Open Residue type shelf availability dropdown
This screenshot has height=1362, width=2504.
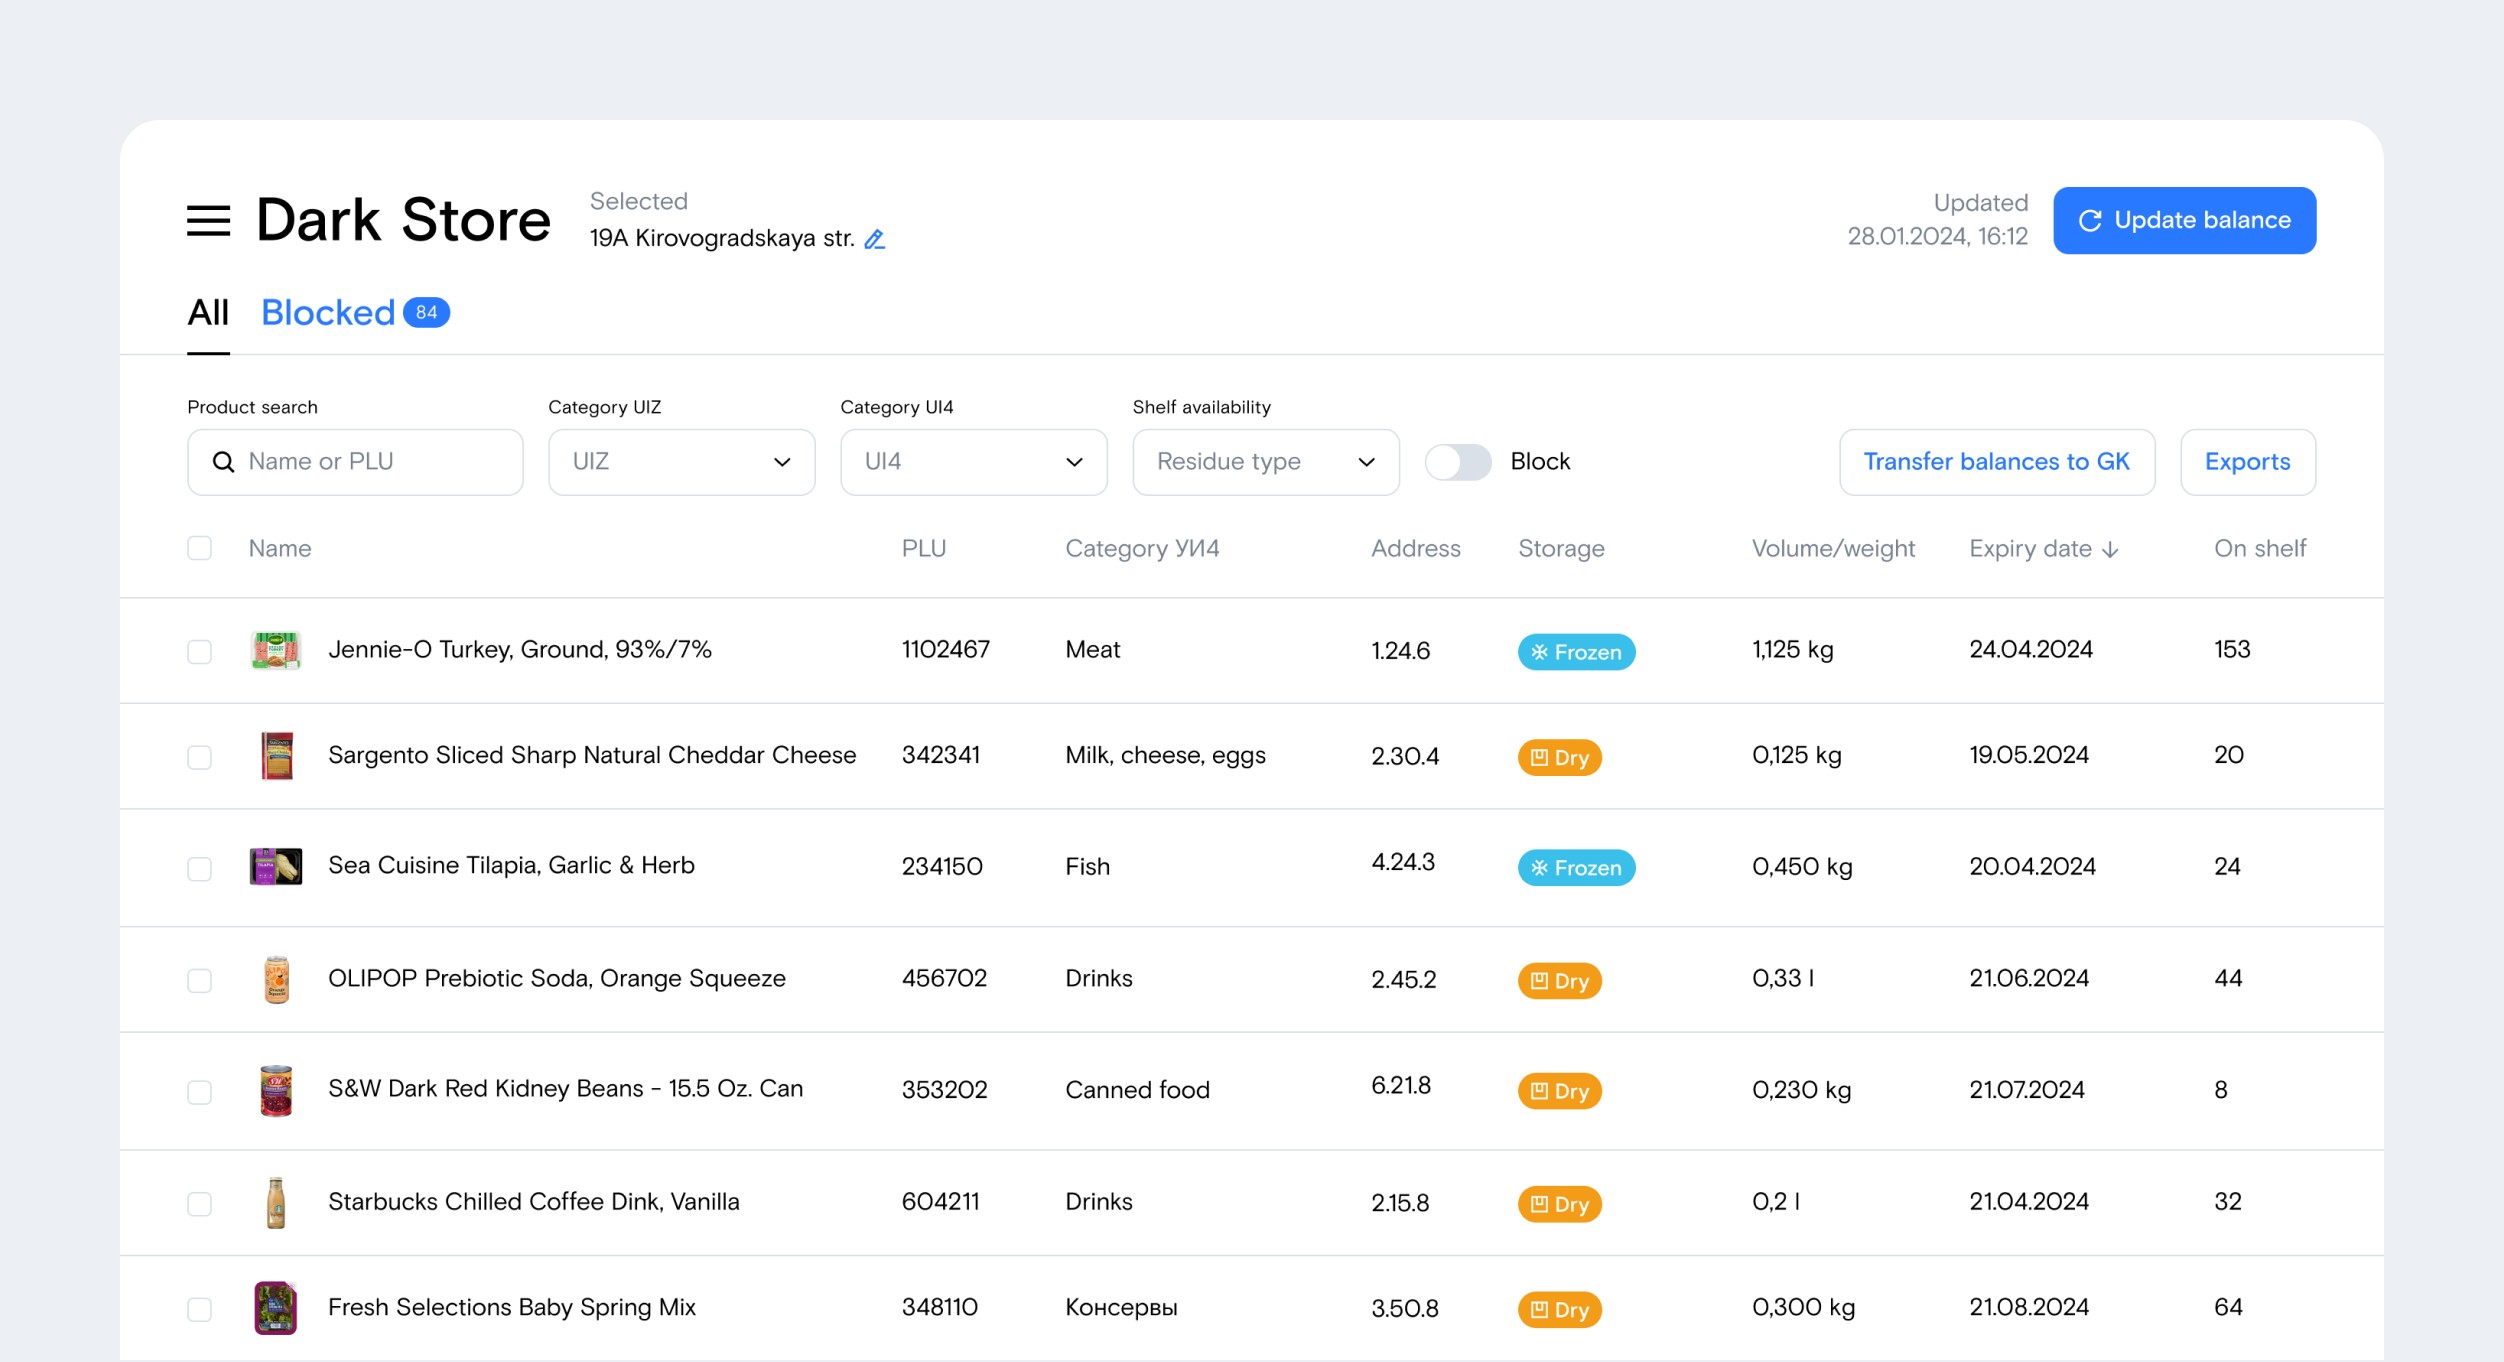[1265, 462]
